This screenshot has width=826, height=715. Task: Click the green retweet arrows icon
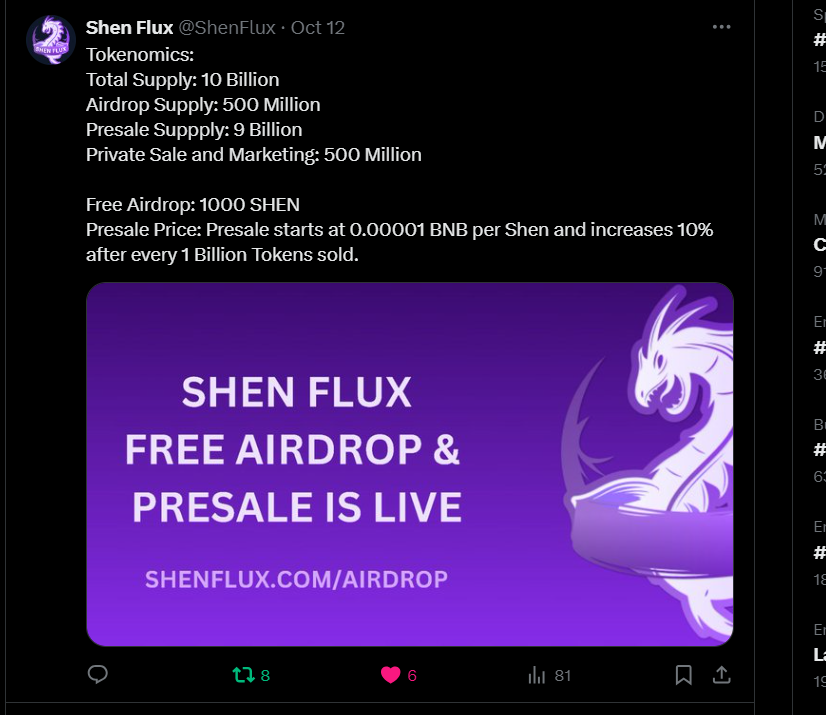[x=243, y=675]
